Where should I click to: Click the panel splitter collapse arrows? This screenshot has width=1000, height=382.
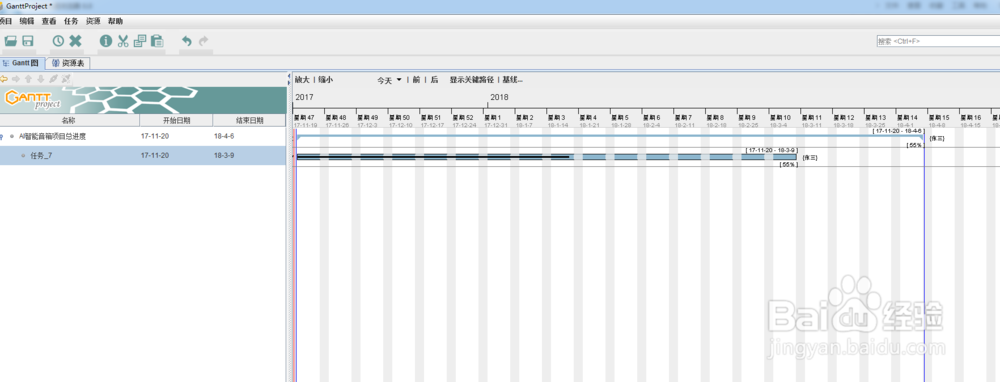(289, 79)
